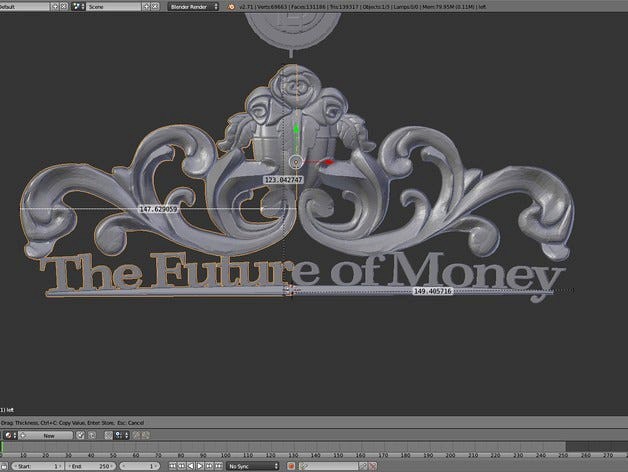Click the 147.629059 measurement label

click(x=158, y=209)
